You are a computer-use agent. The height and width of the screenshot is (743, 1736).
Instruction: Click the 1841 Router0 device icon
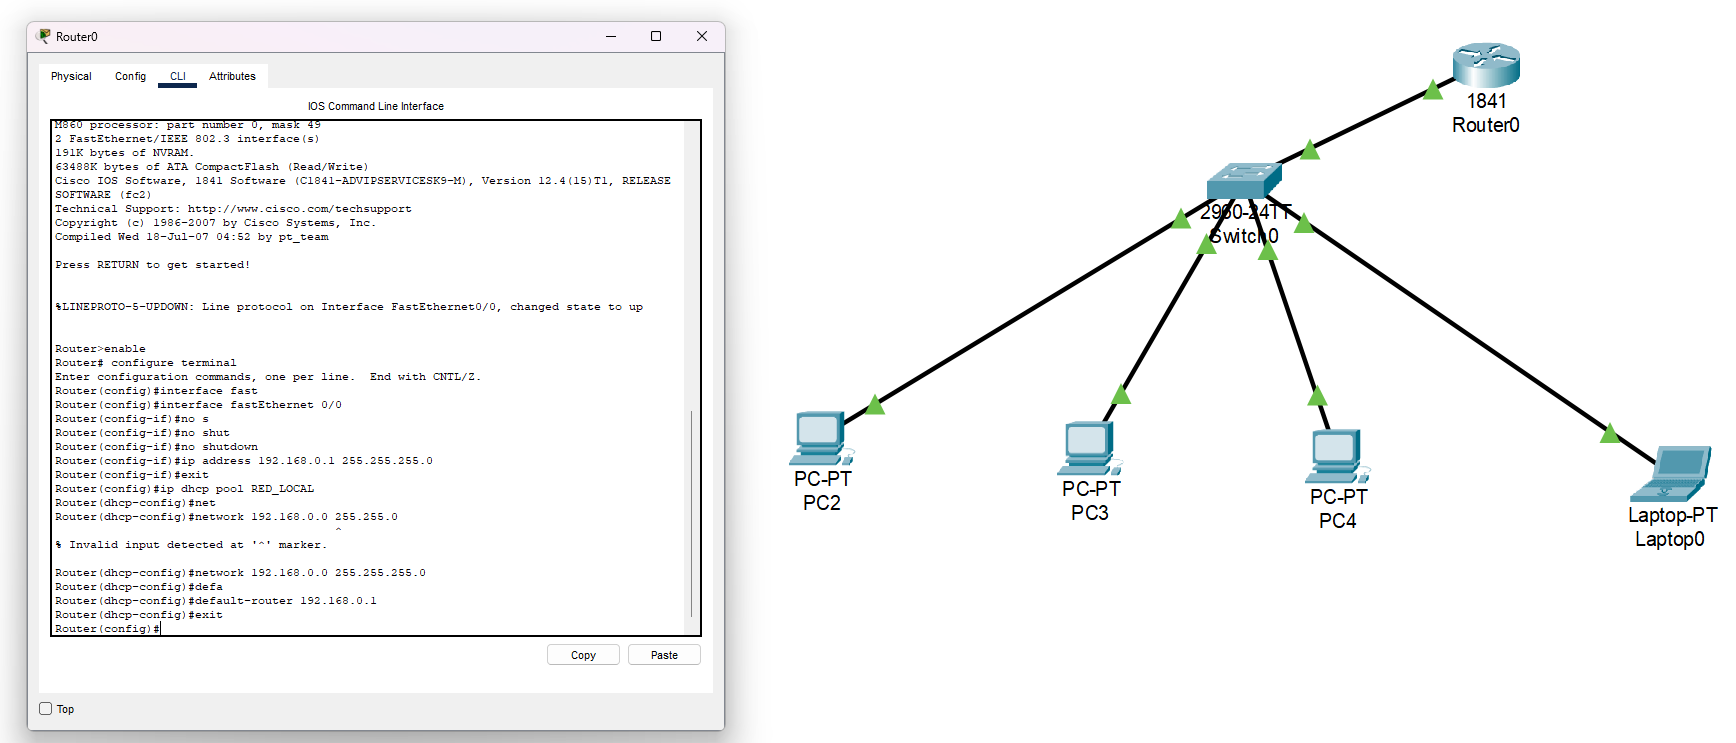click(x=1486, y=64)
